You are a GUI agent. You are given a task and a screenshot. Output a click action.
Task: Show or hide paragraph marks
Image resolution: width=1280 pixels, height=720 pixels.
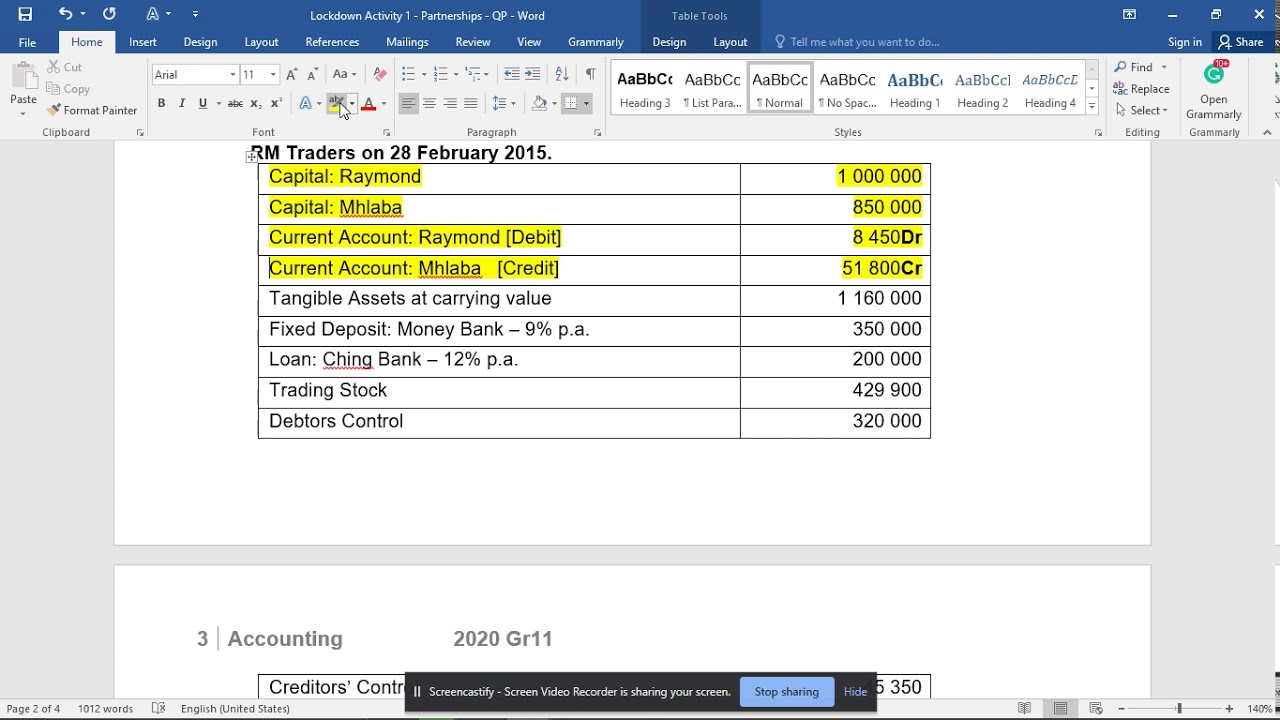(x=590, y=74)
